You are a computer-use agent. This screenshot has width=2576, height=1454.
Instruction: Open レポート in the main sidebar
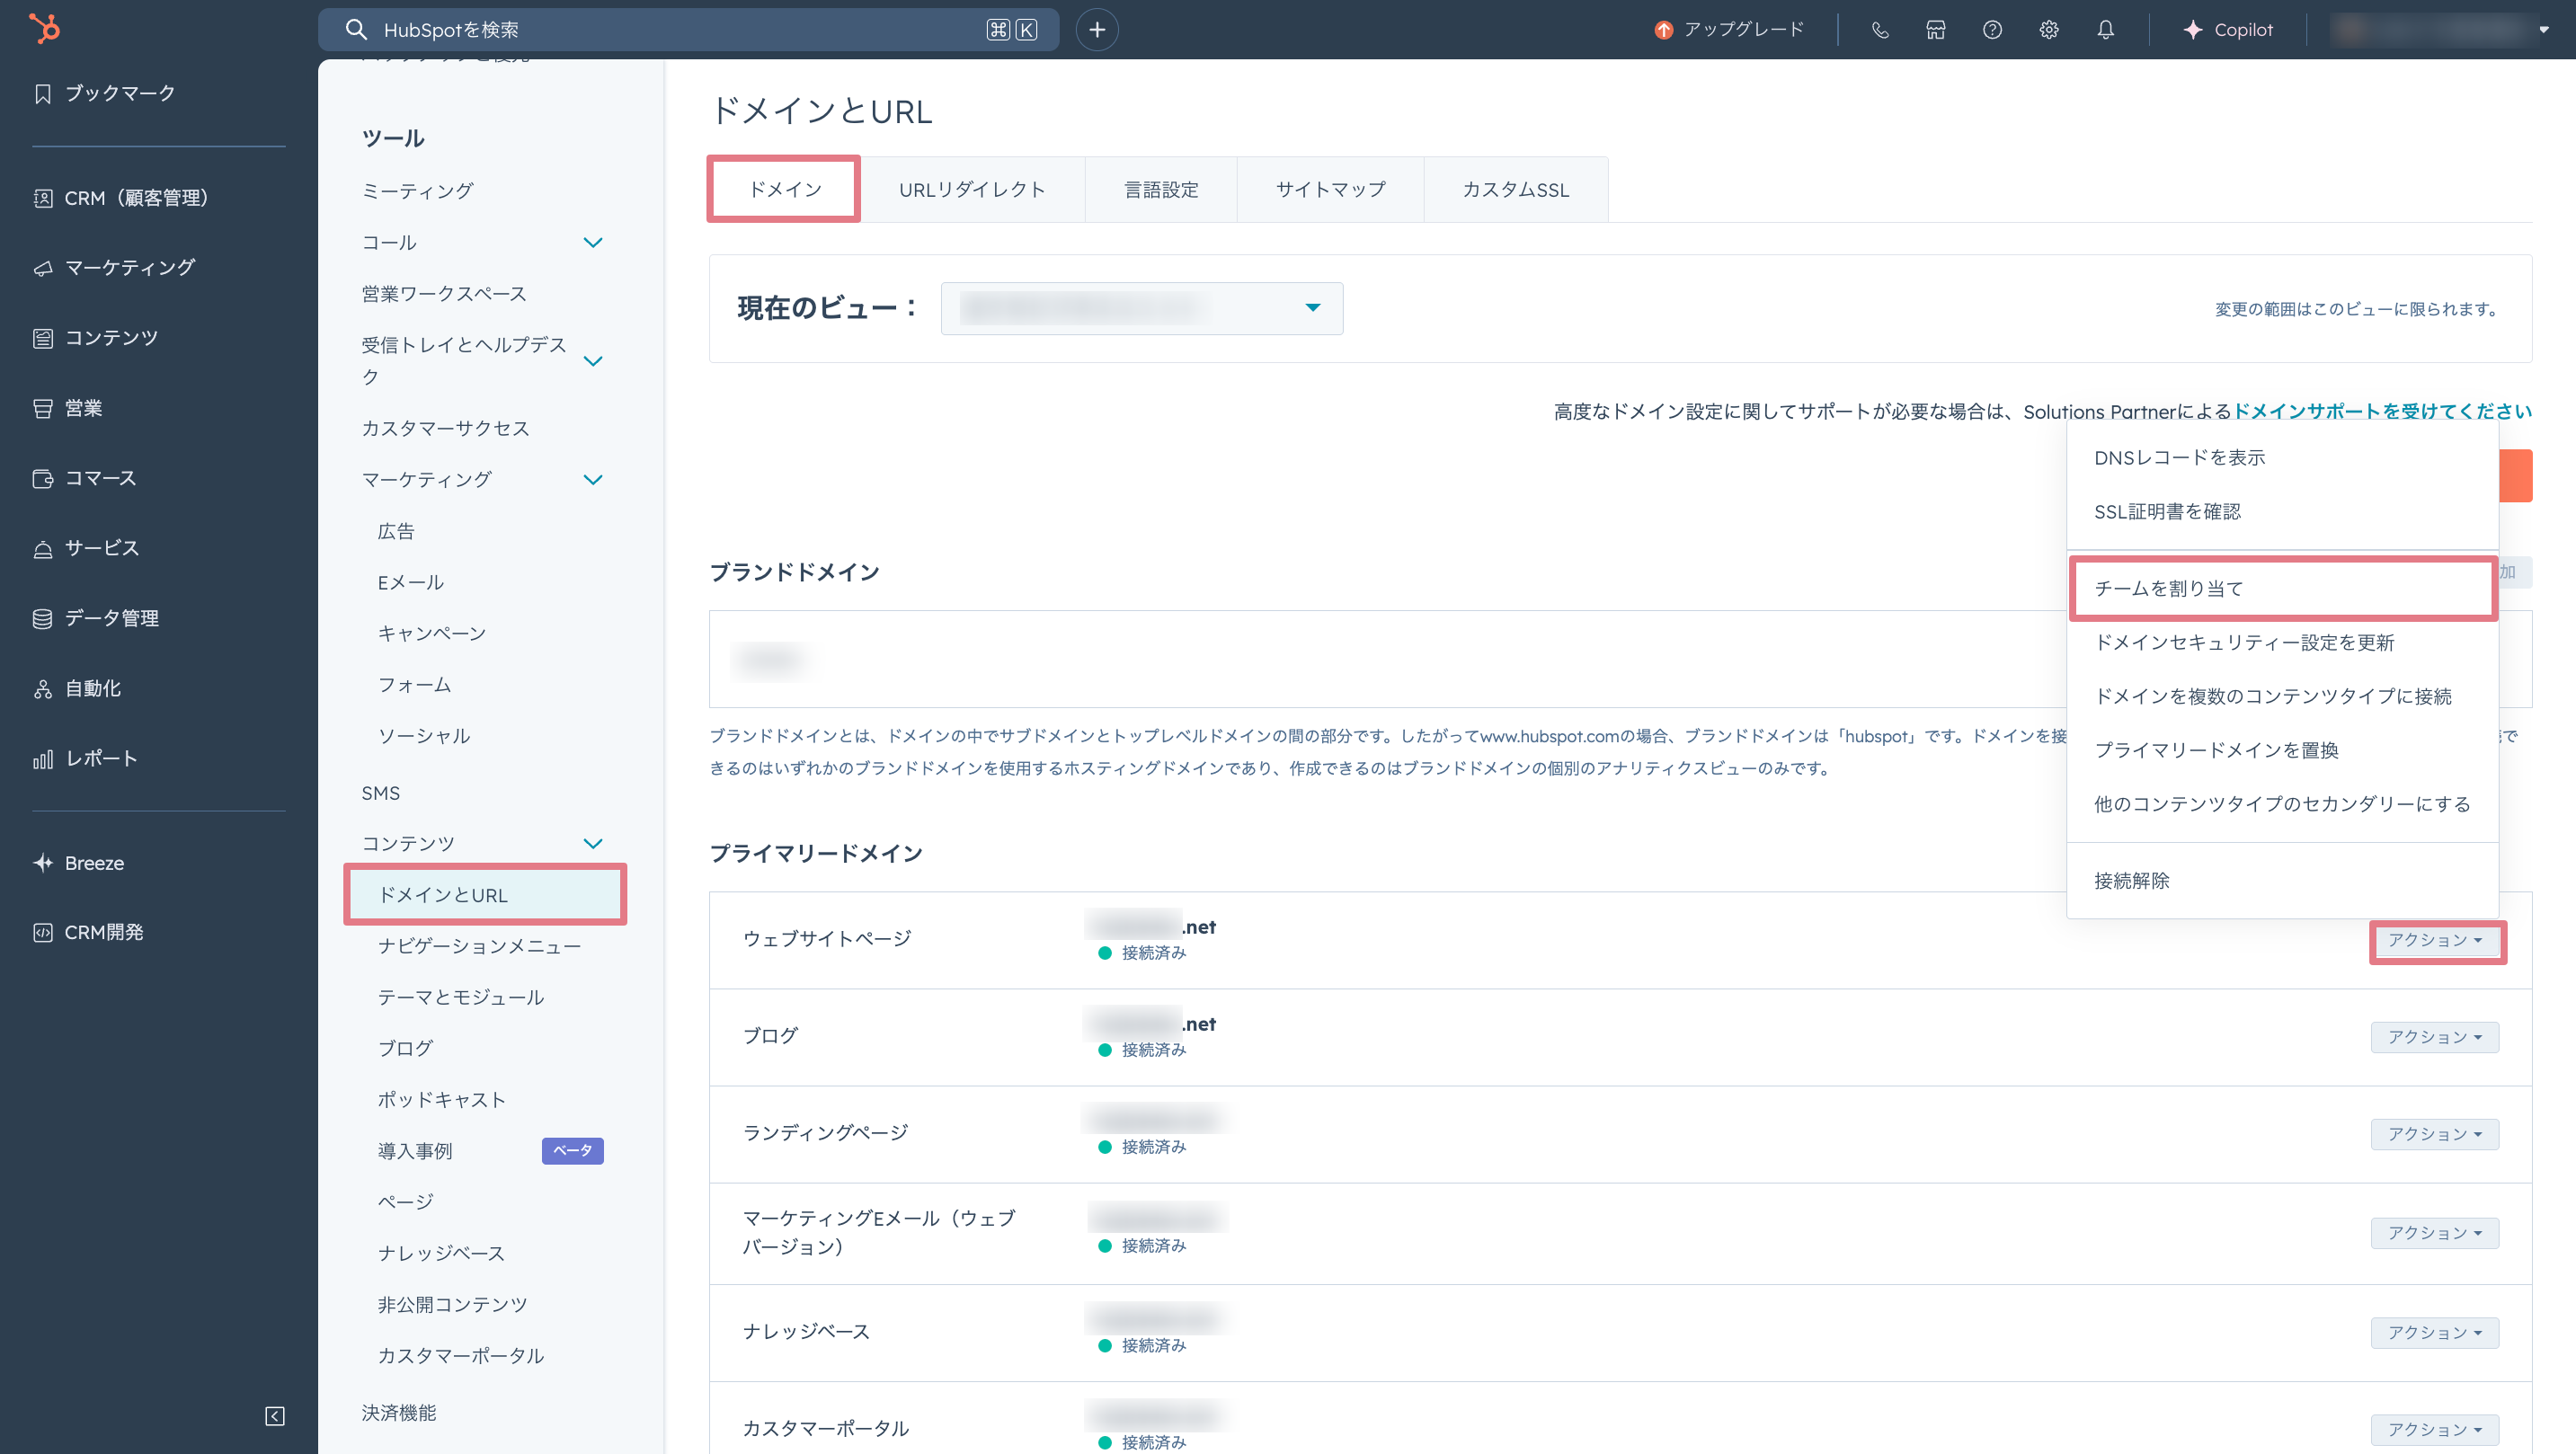86,758
